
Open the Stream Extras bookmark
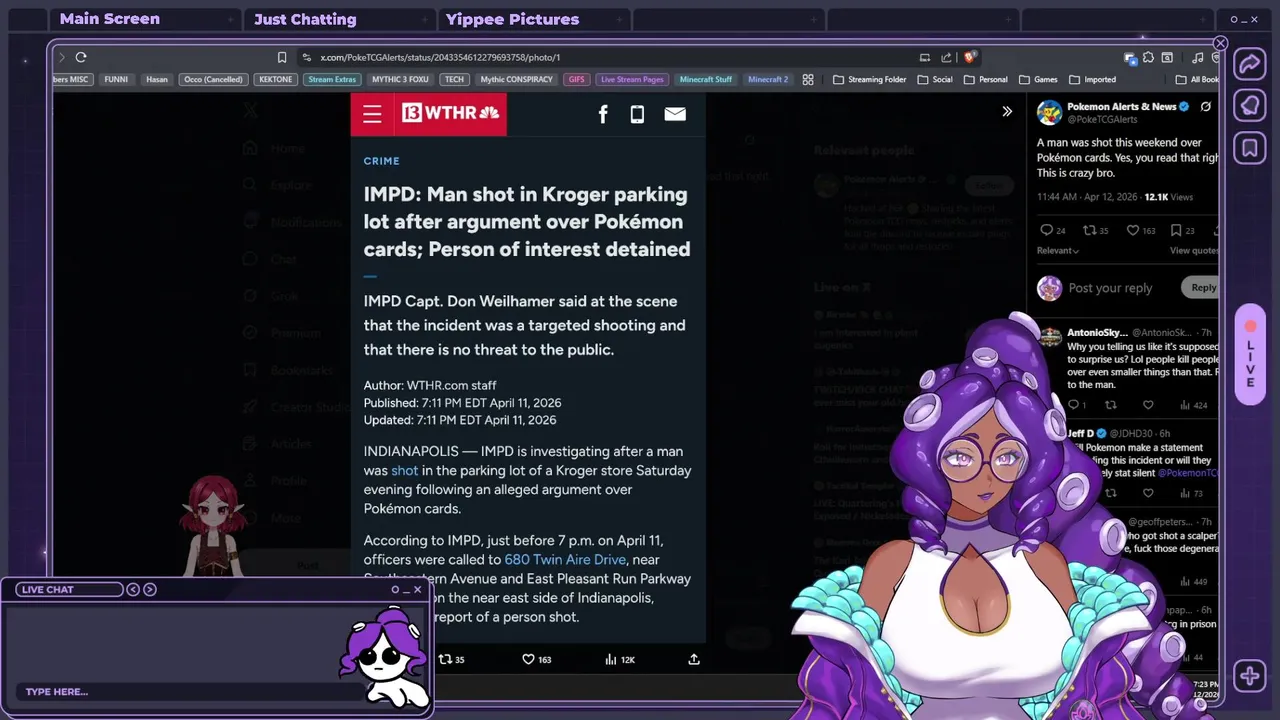click(332, 79)
